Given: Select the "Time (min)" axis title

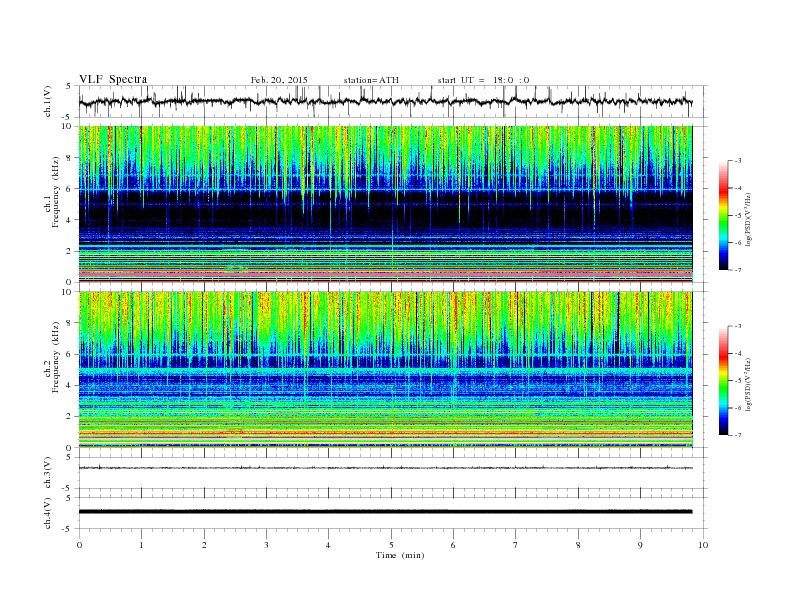Looking at the screenshot, I should click(x=400, y=555).
